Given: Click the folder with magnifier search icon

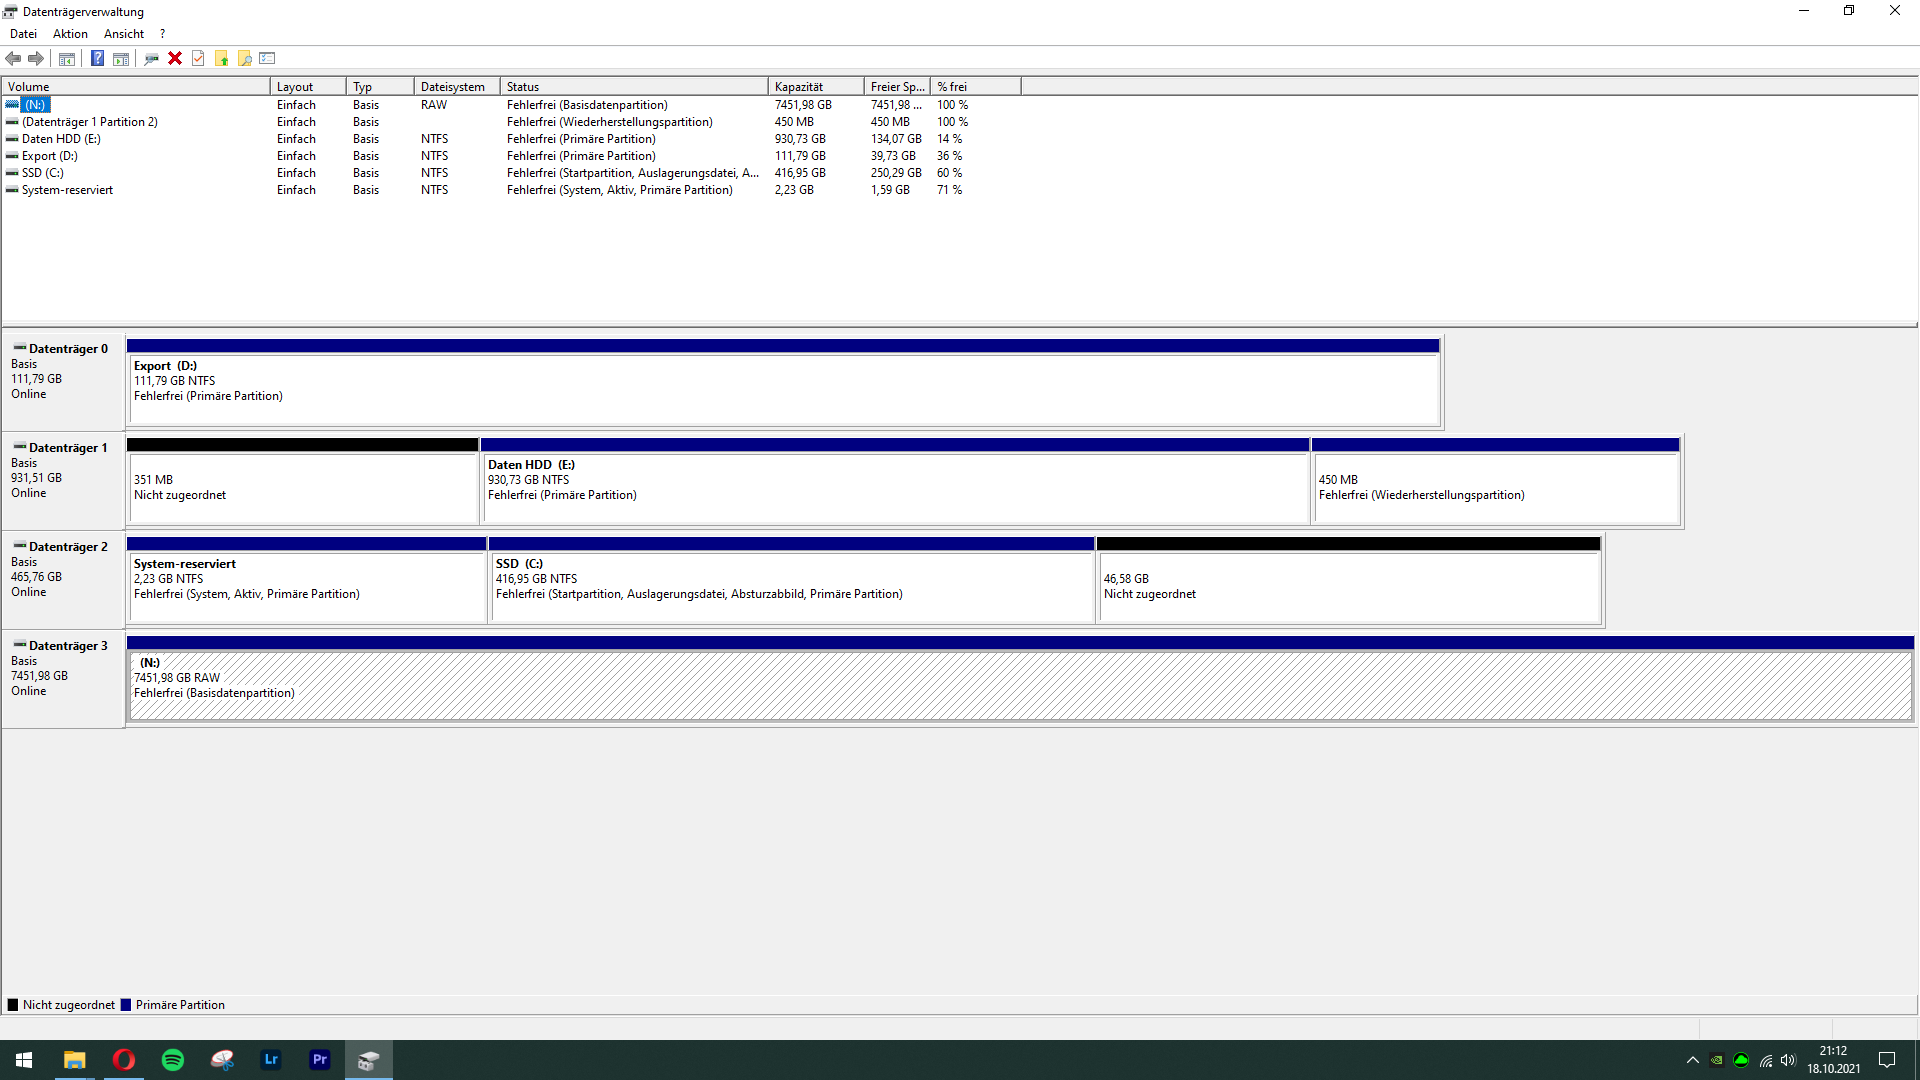Looking at the screenshot, I should pos(244,58).
